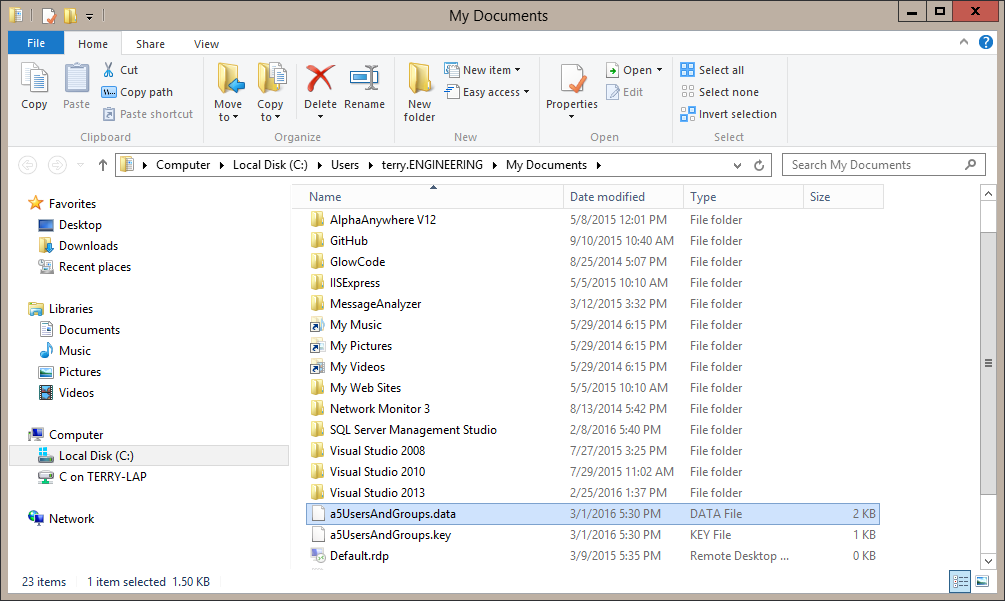Switch to the Home ribbon tab
1005x601 pixels.
click(x=93, y=44)
